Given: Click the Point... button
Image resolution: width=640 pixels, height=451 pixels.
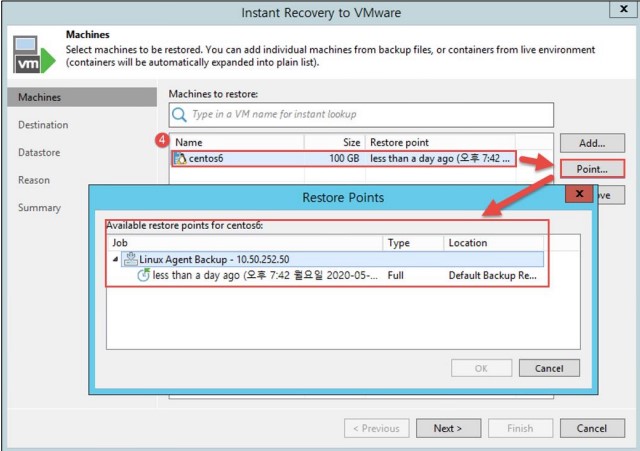Looking at the screenshot, I should pos(592,169).
